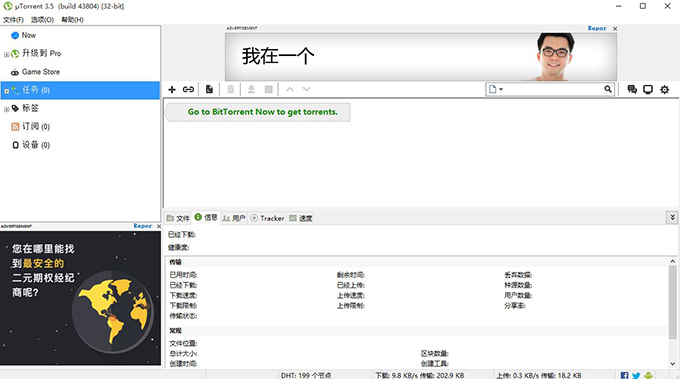Image resolution: width=680 pixels, height=379 pixels.
Task: Click the Android icon in status bar
Action: point(648,375)
